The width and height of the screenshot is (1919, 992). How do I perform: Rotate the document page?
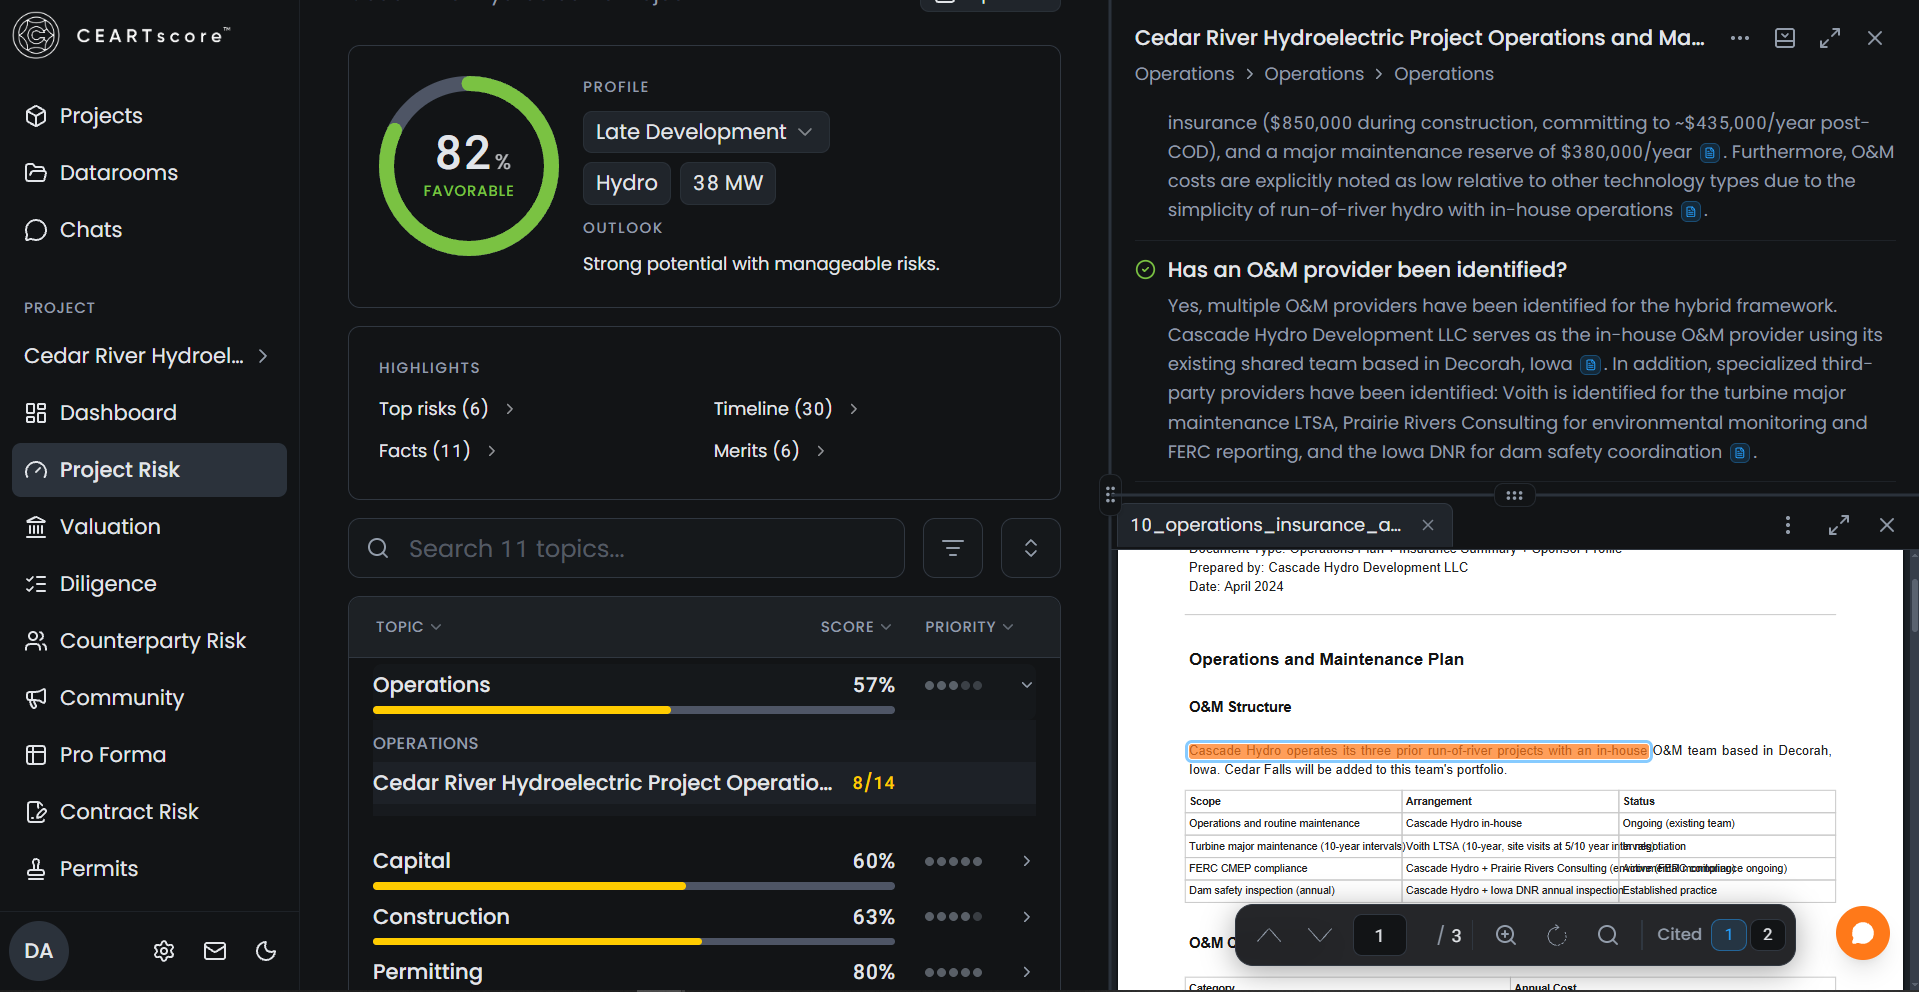point(1557,935)
